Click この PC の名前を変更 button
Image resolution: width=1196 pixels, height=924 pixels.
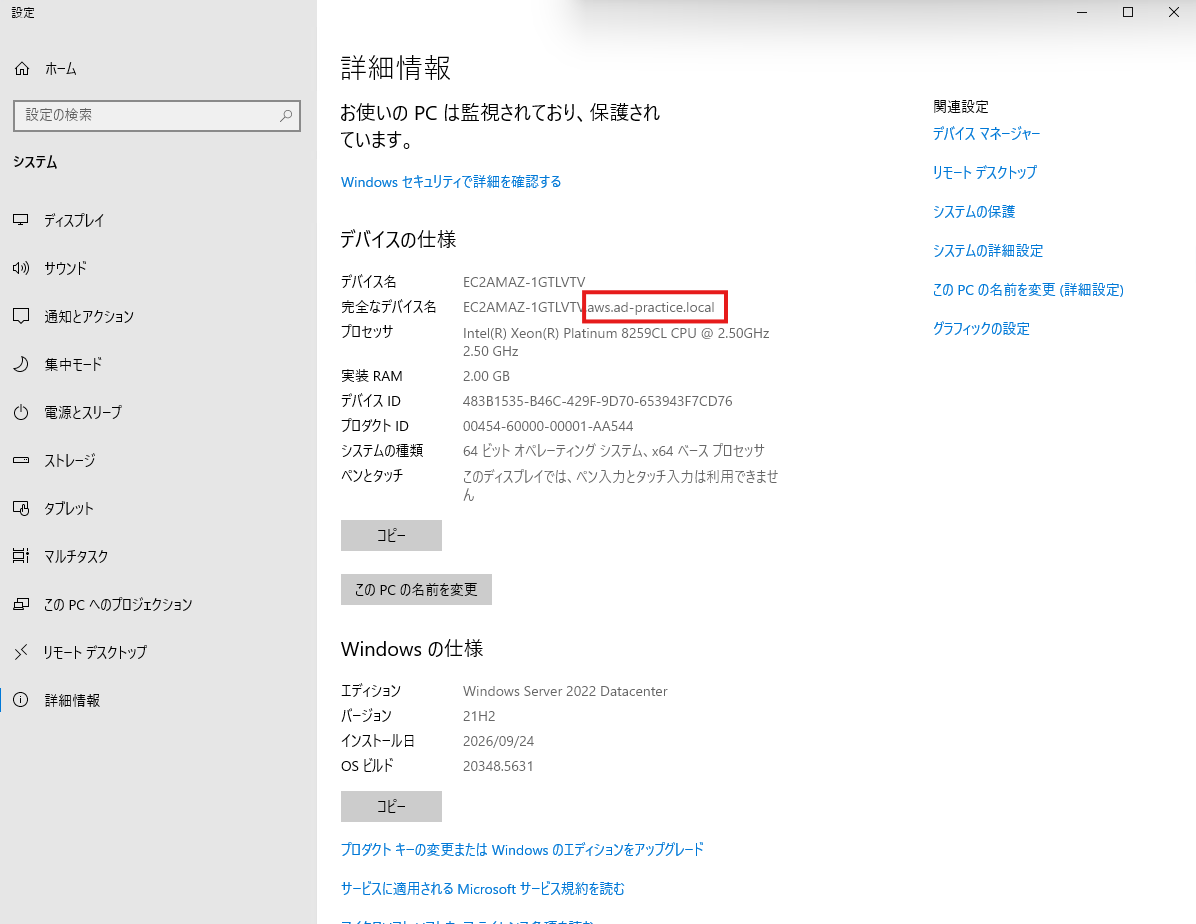416,590
